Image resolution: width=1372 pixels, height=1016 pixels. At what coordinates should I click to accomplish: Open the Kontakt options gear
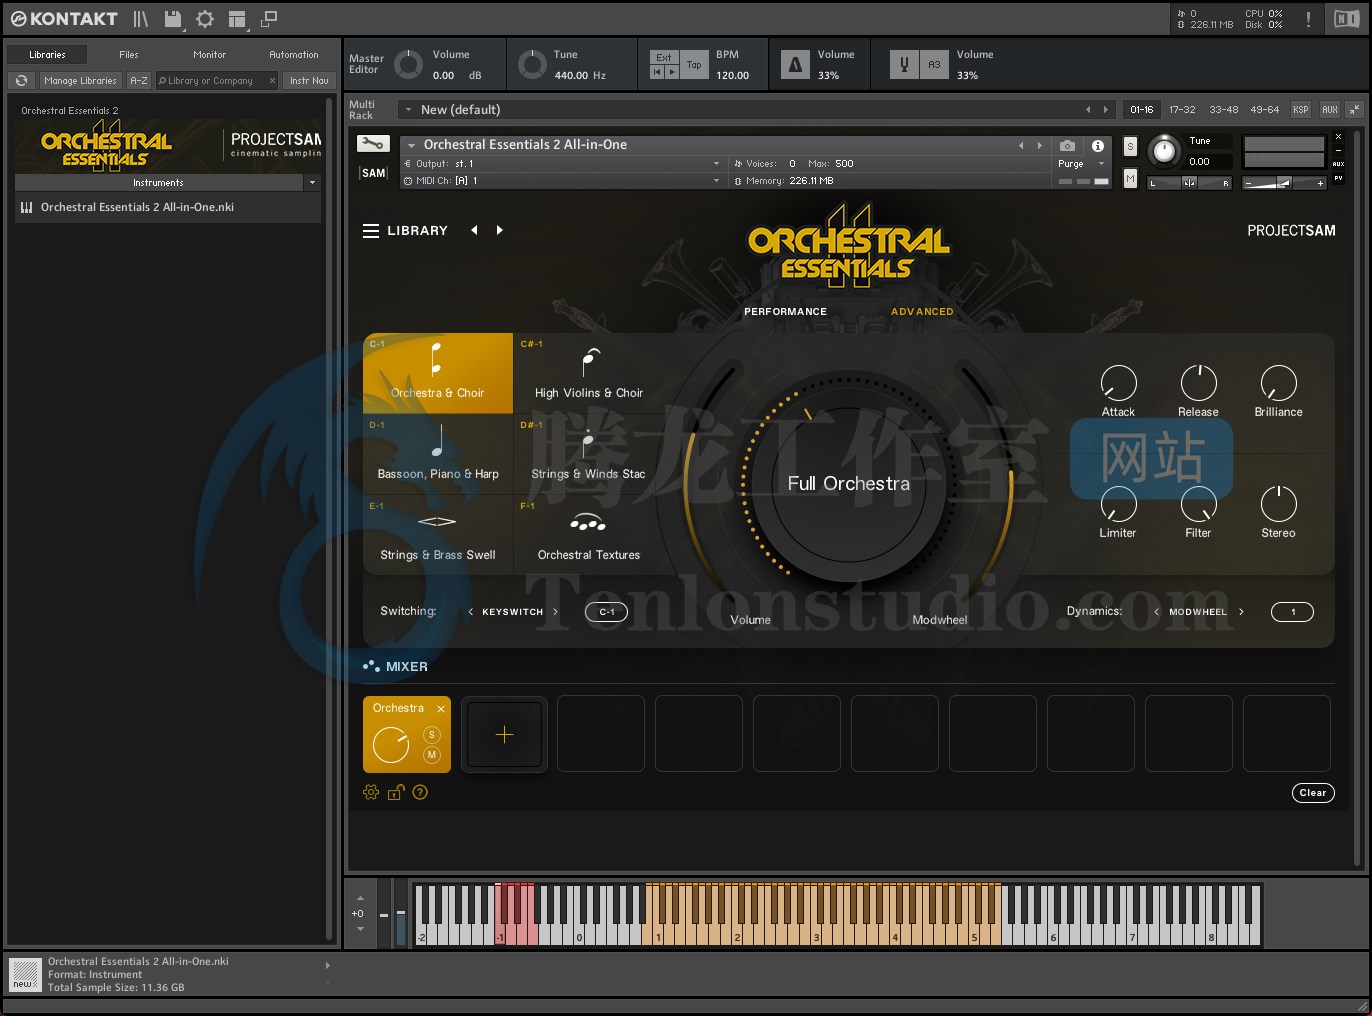point(205,19)
